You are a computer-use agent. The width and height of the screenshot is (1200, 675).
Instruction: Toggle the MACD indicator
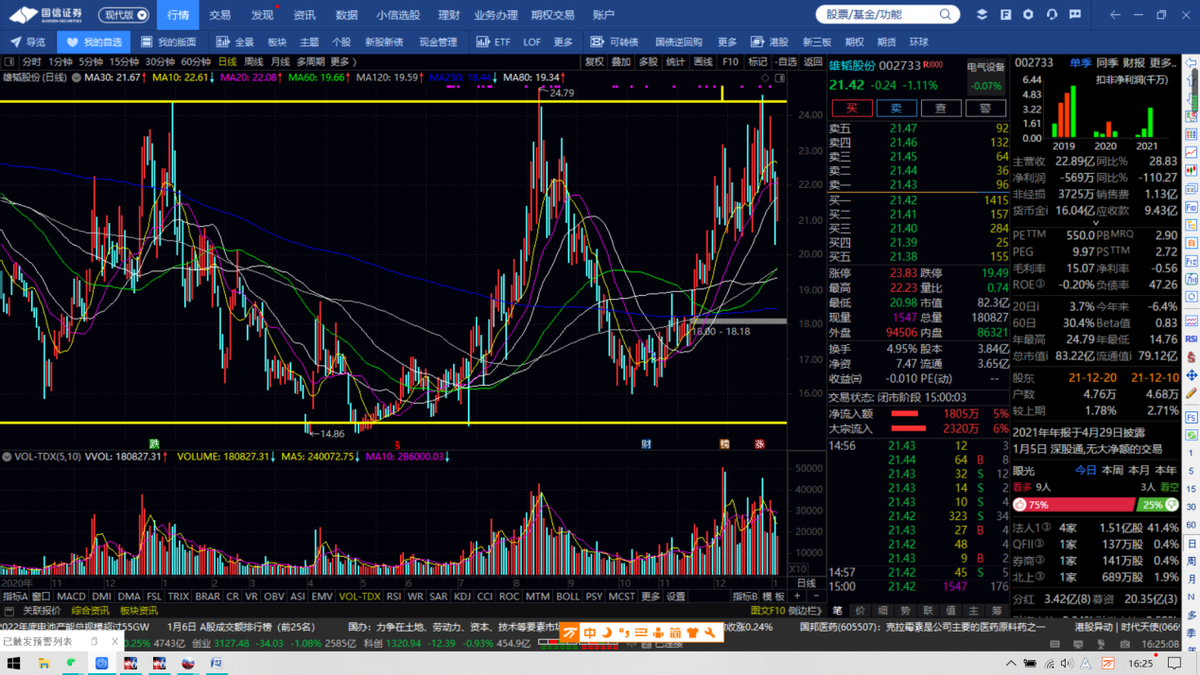71,597
